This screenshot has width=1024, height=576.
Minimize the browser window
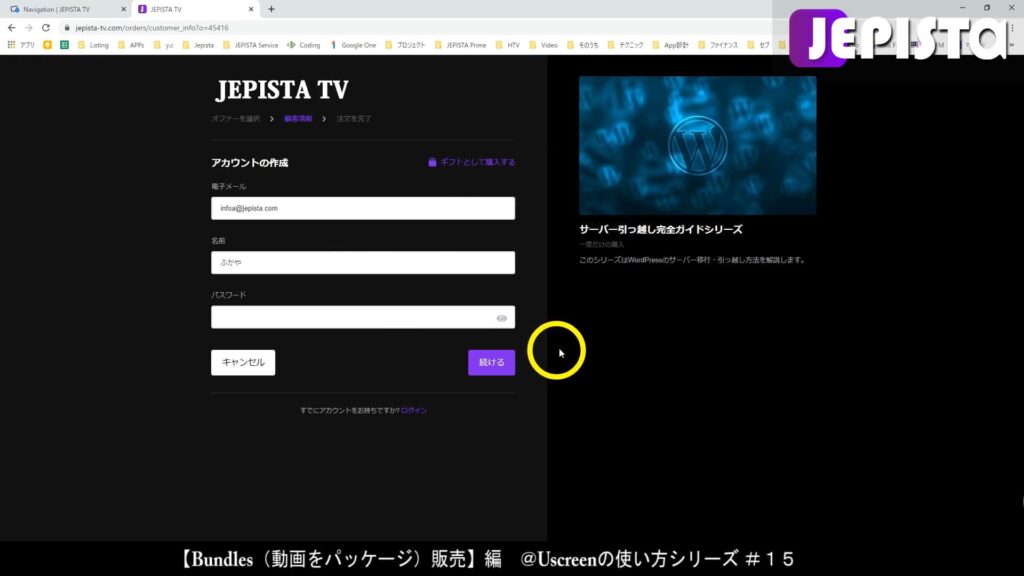963,8
